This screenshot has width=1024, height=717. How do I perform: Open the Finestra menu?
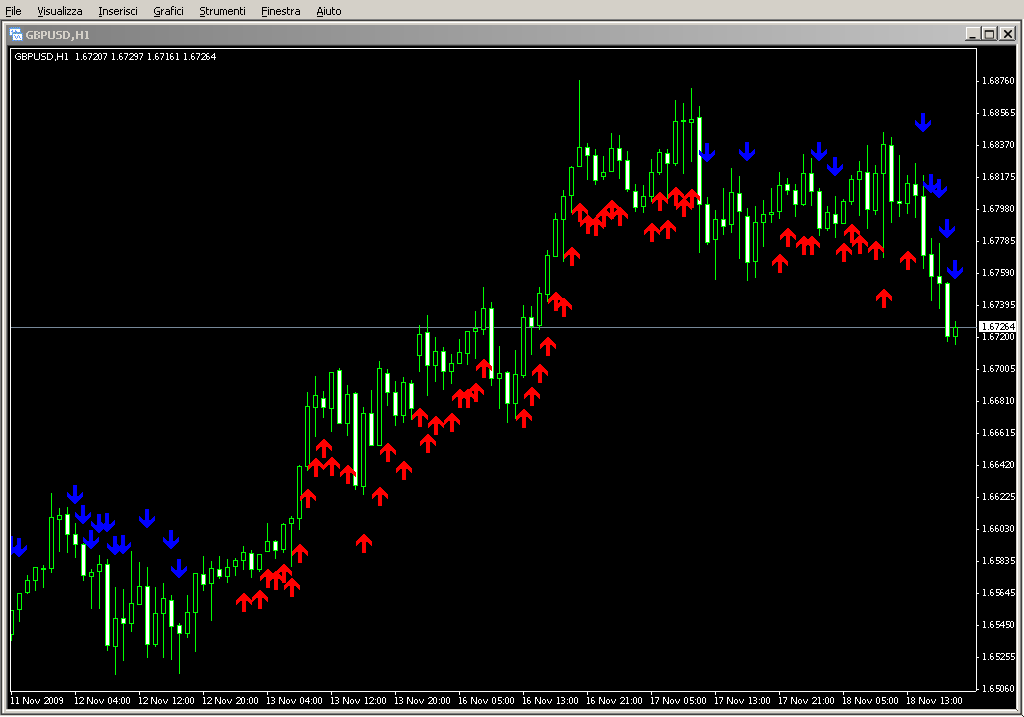coord(280,11)
